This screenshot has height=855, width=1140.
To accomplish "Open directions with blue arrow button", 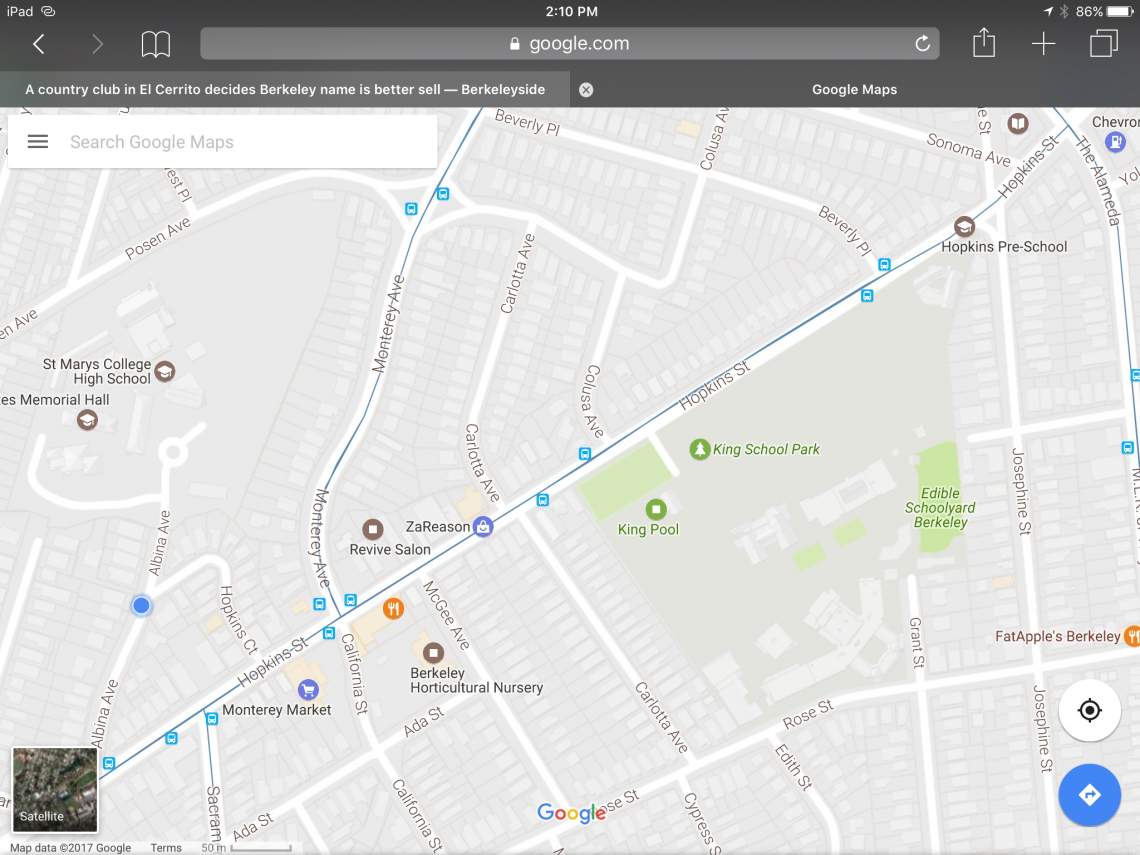I will pyautogui.click(x=1089, y=795).
